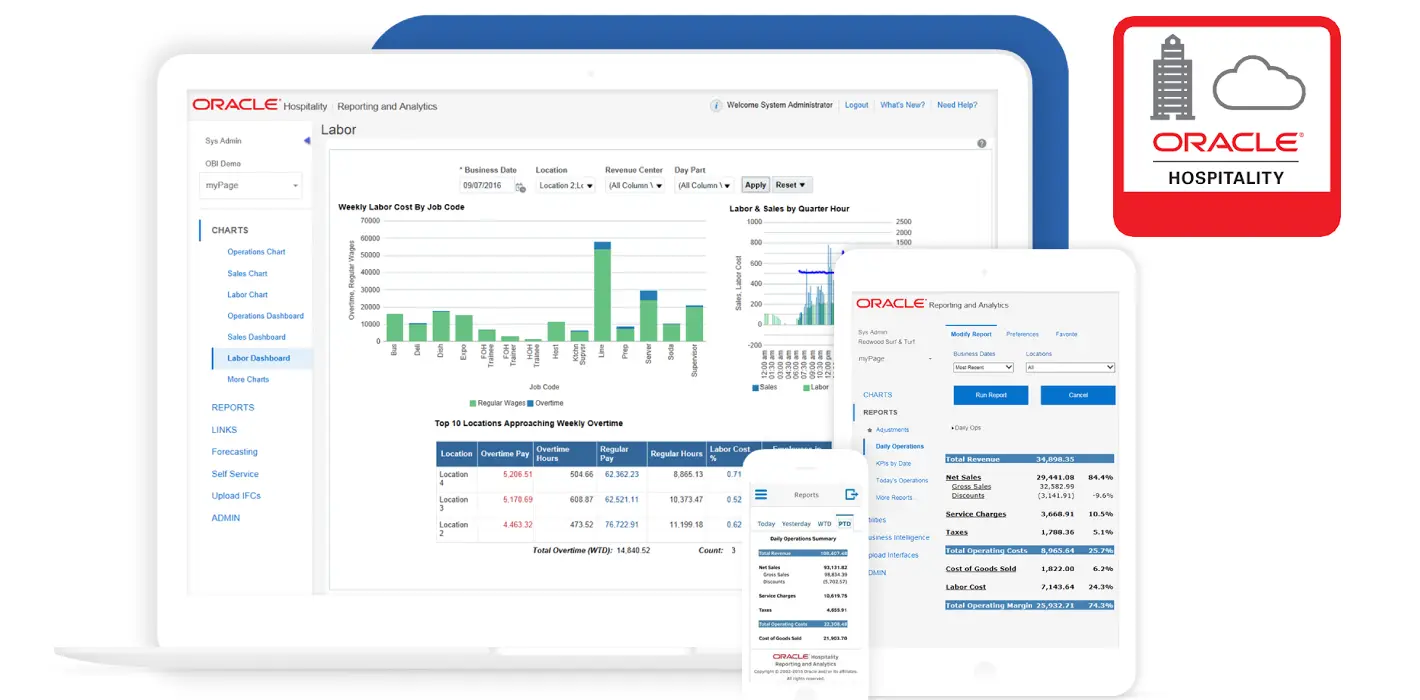Expand the Daily Ops disclosure triangle

(953, 428)
